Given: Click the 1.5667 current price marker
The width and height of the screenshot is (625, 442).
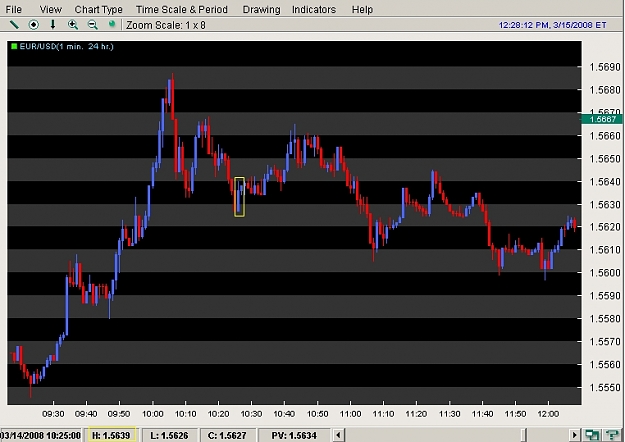Looking at the screenshot, I should [x=602, y=119].
